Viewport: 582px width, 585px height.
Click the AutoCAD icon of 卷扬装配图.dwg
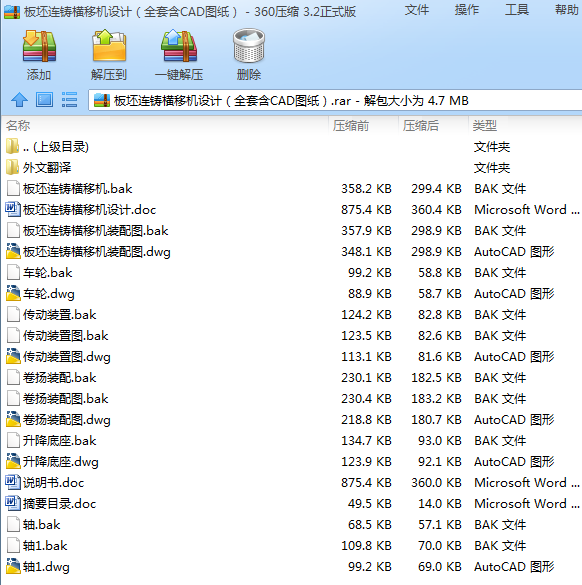point(13,419)
